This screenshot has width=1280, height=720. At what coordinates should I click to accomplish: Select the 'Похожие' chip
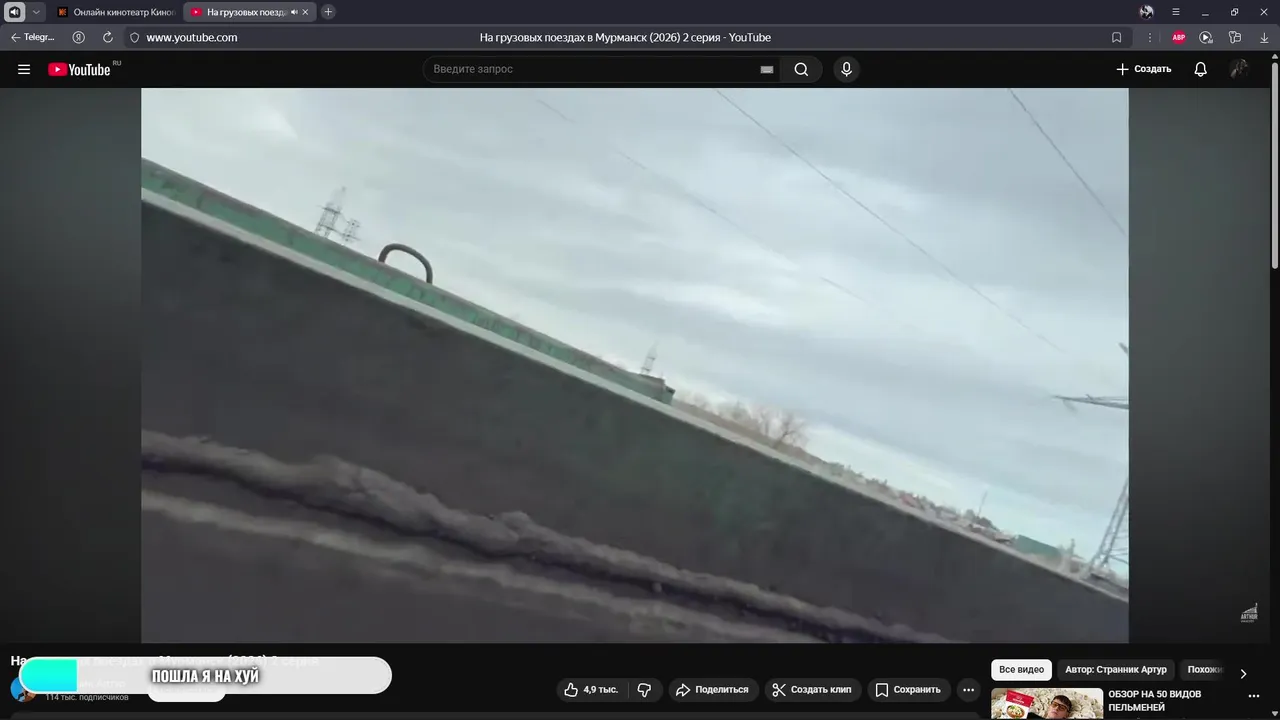[1204, 670]
